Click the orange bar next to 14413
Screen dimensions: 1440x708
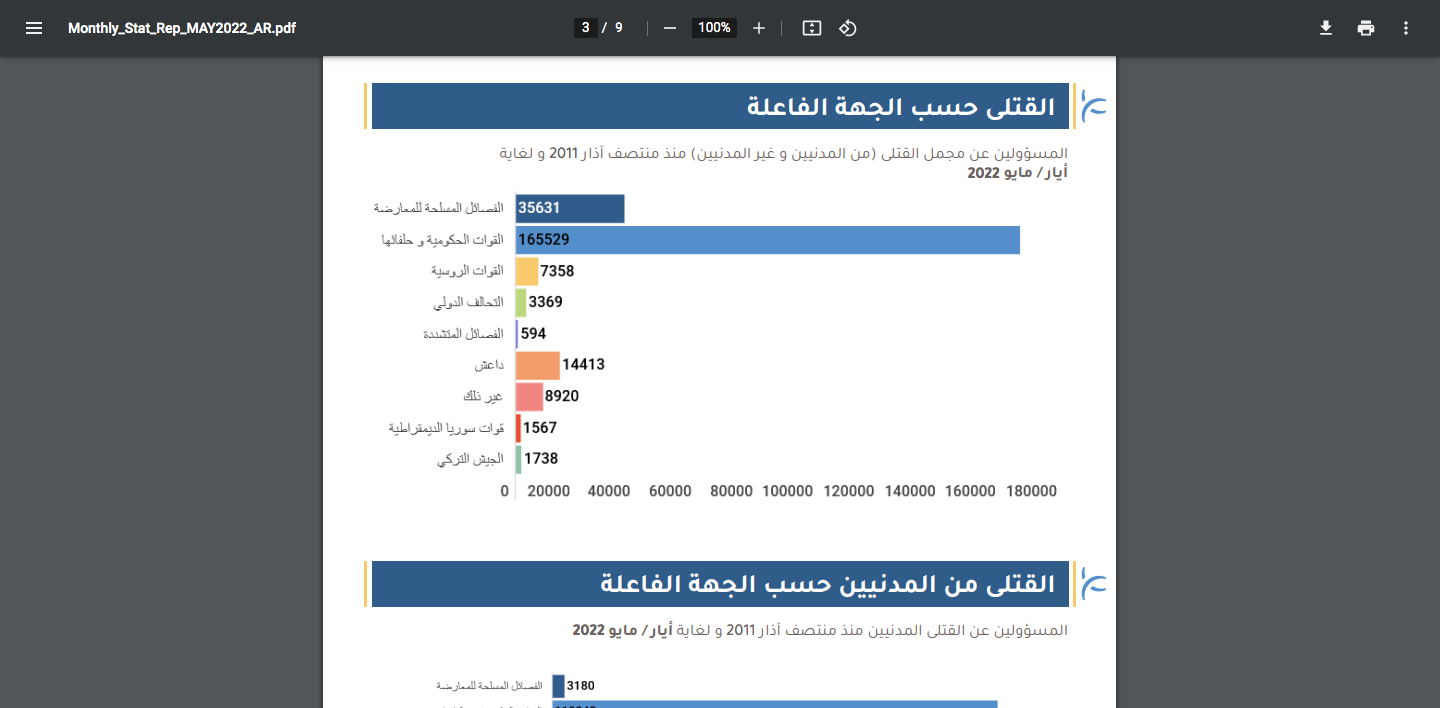[538, 365]
